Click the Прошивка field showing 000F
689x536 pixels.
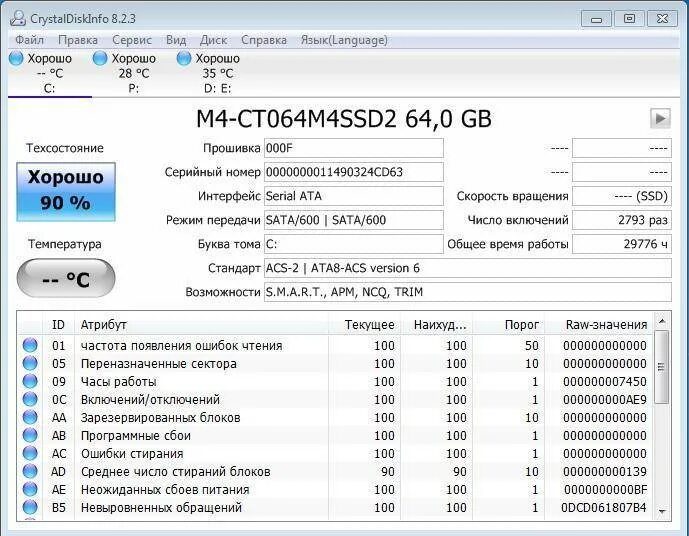pos(353,148)
